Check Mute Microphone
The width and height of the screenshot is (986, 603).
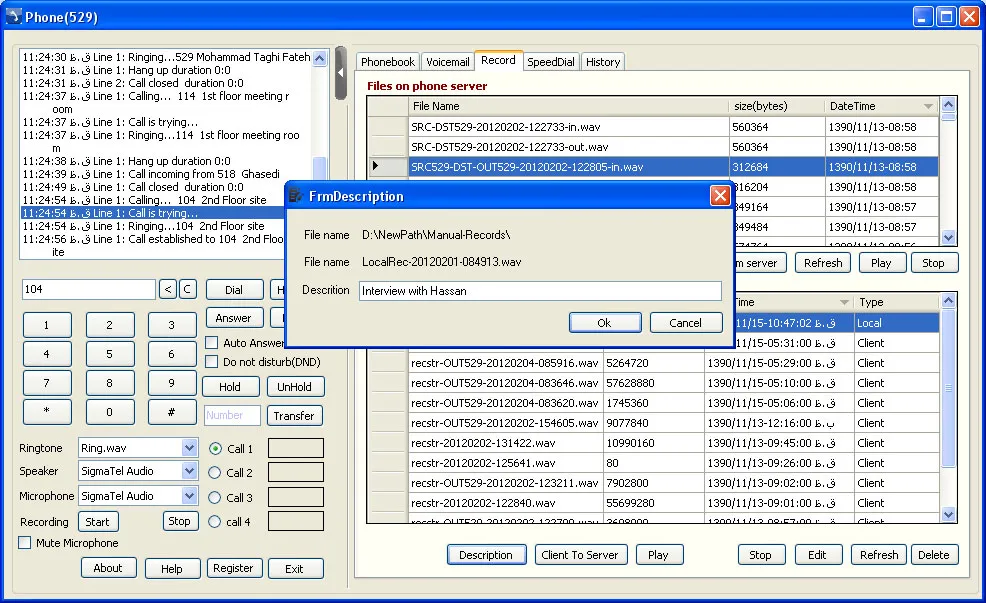25,543
